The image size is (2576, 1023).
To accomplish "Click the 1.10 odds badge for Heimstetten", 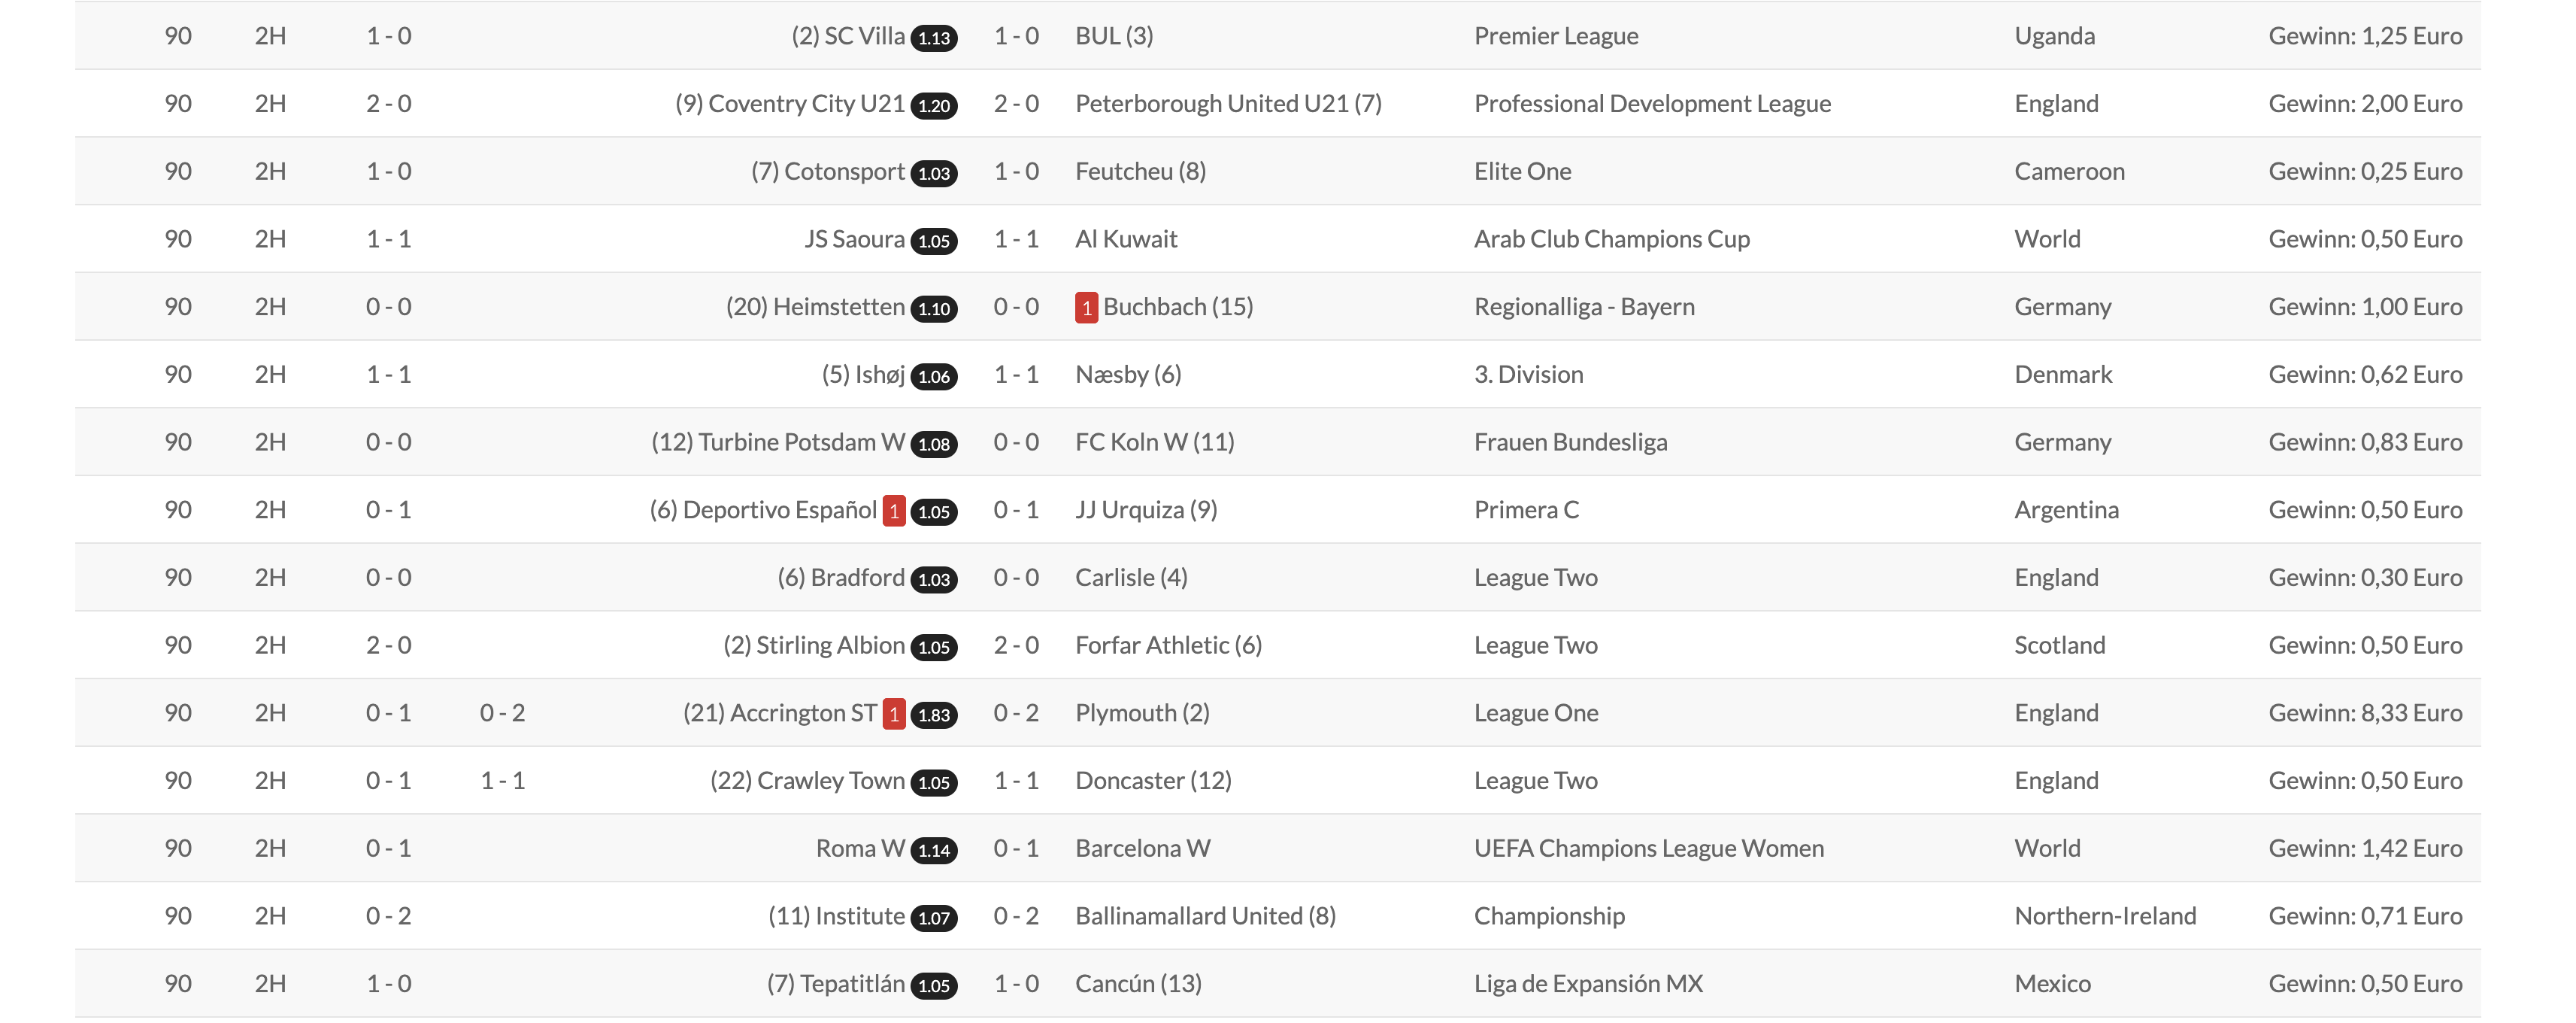I will tap(933, 309).
